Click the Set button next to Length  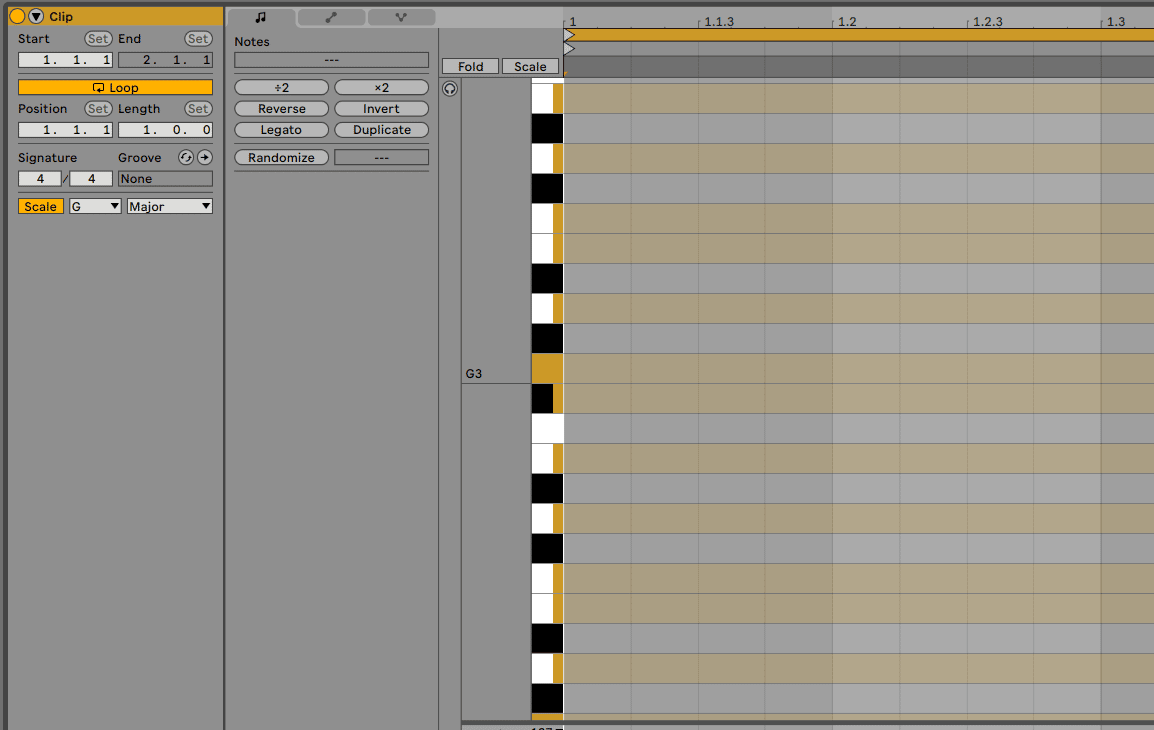[198, 108]
